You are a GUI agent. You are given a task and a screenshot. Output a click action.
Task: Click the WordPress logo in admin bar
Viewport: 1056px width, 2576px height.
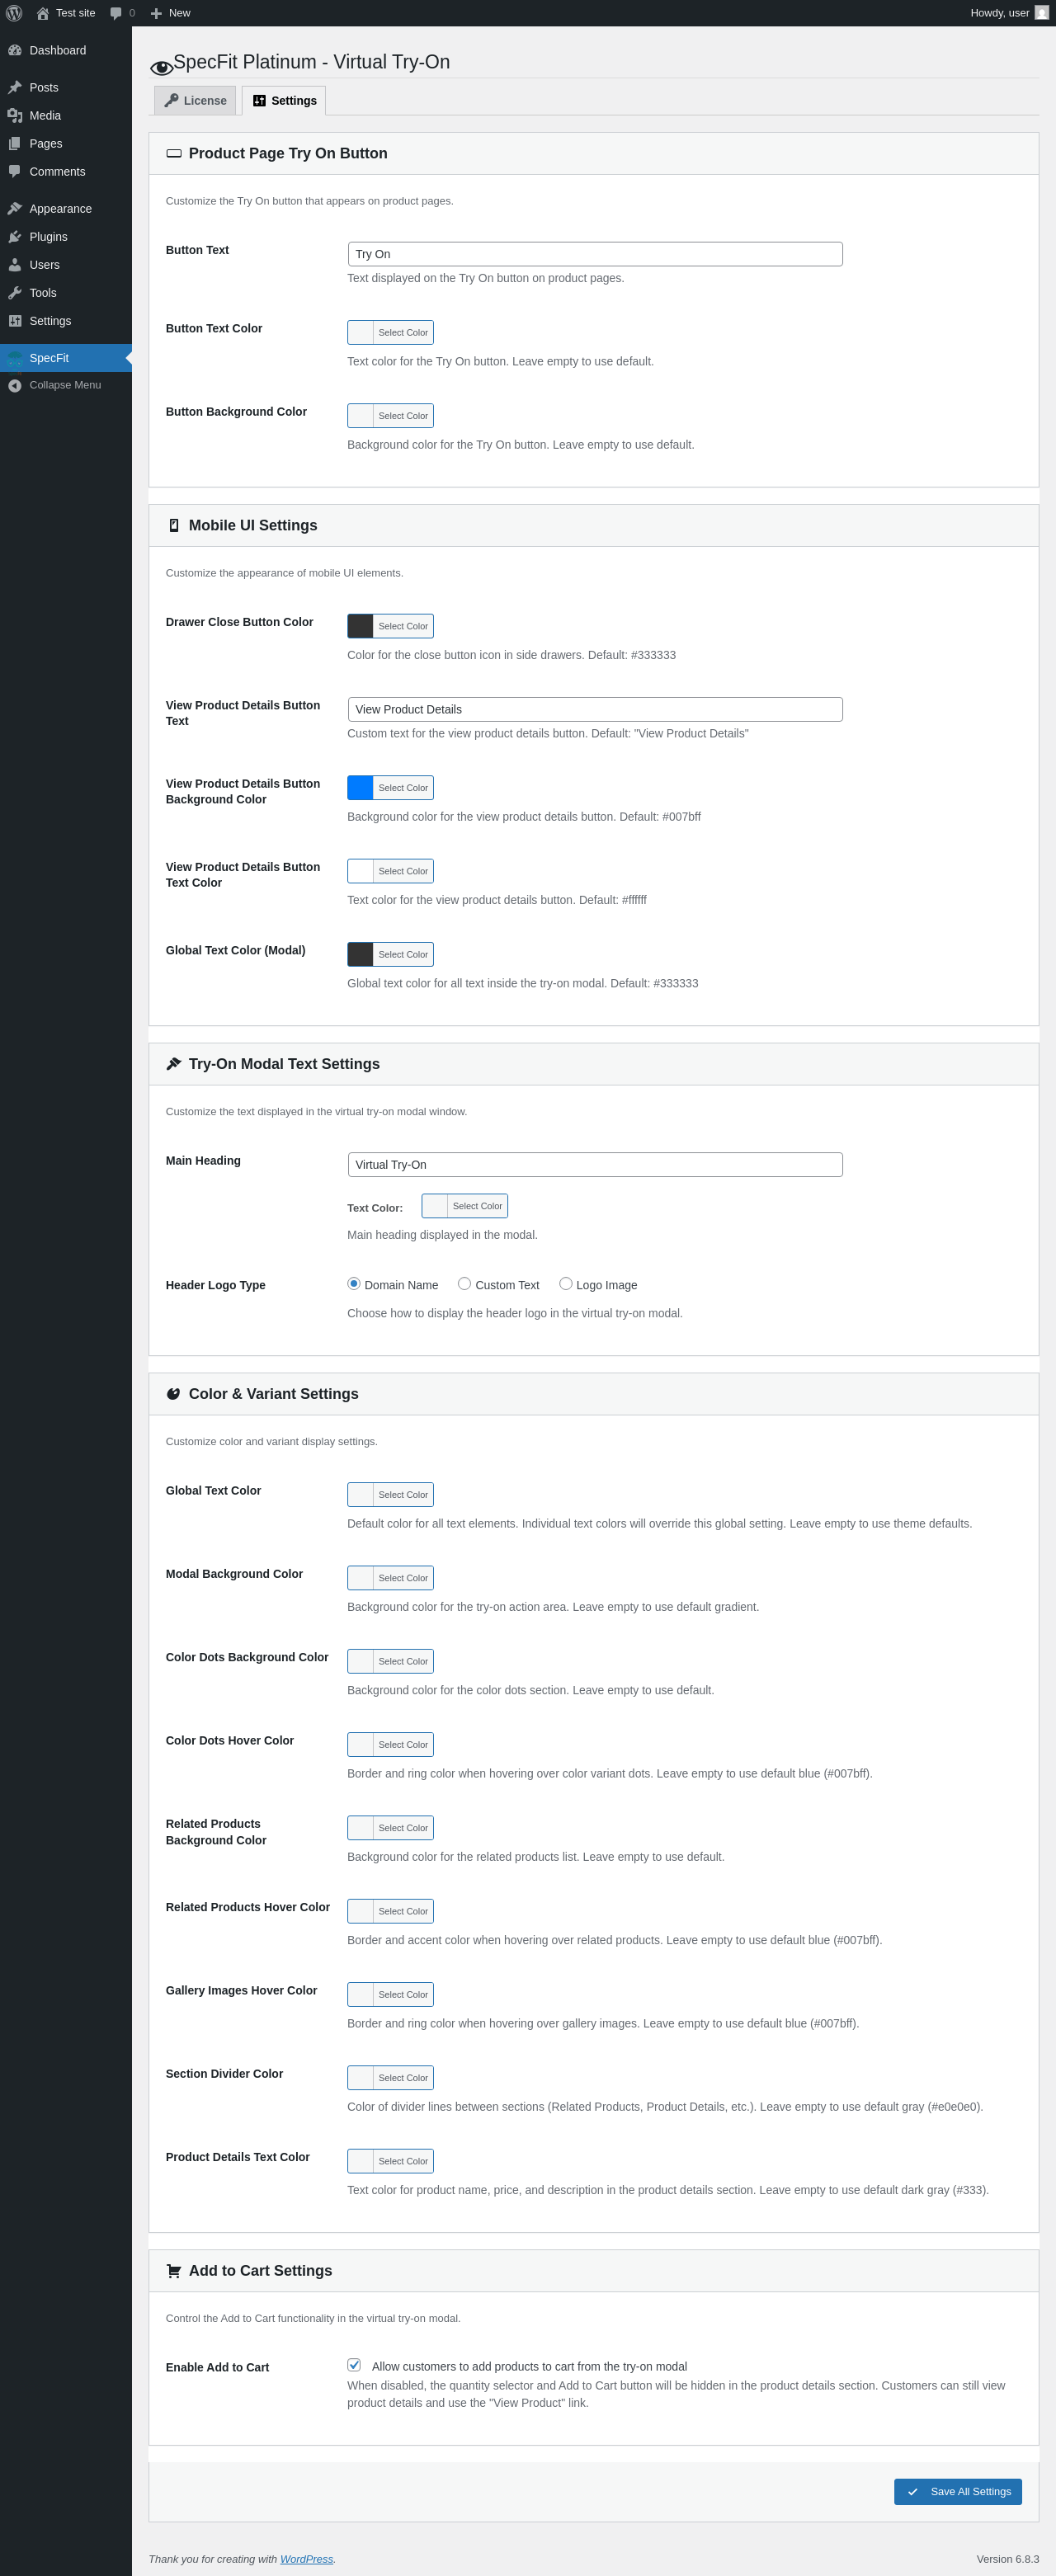tap(14, 13)
